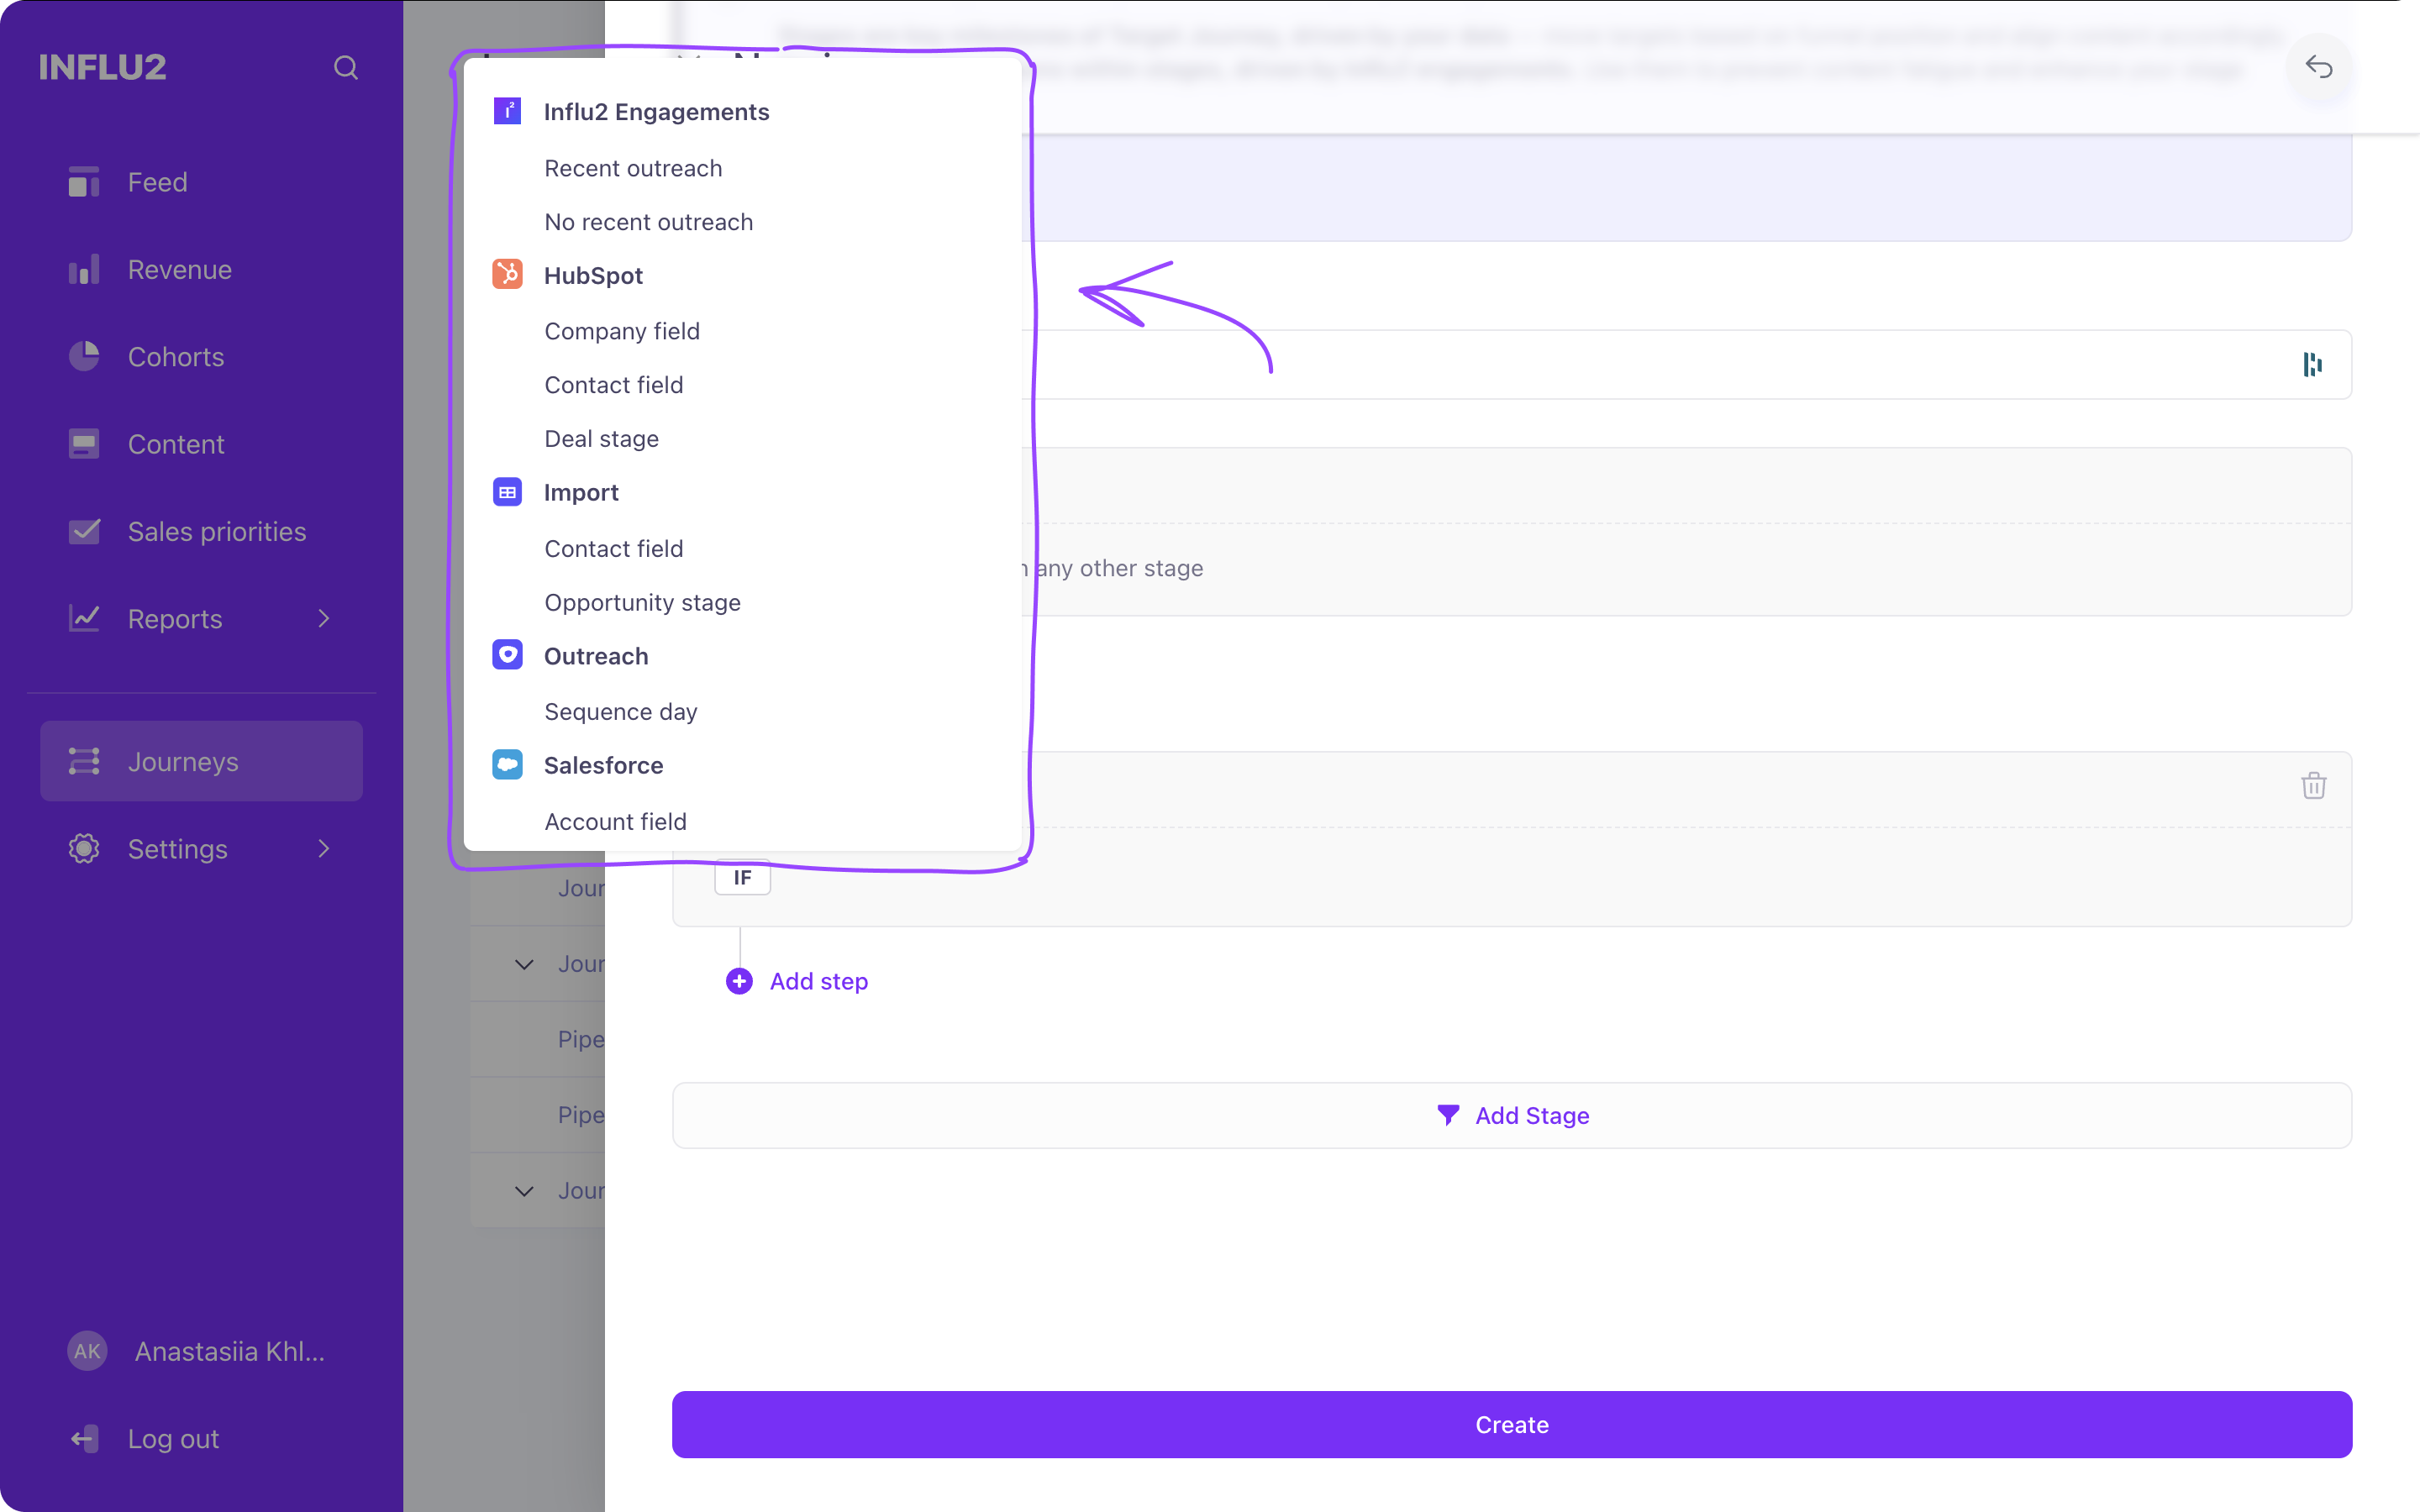Click the Settings gear icon
Screen dimensions: 2420x1512
point(84,849)
